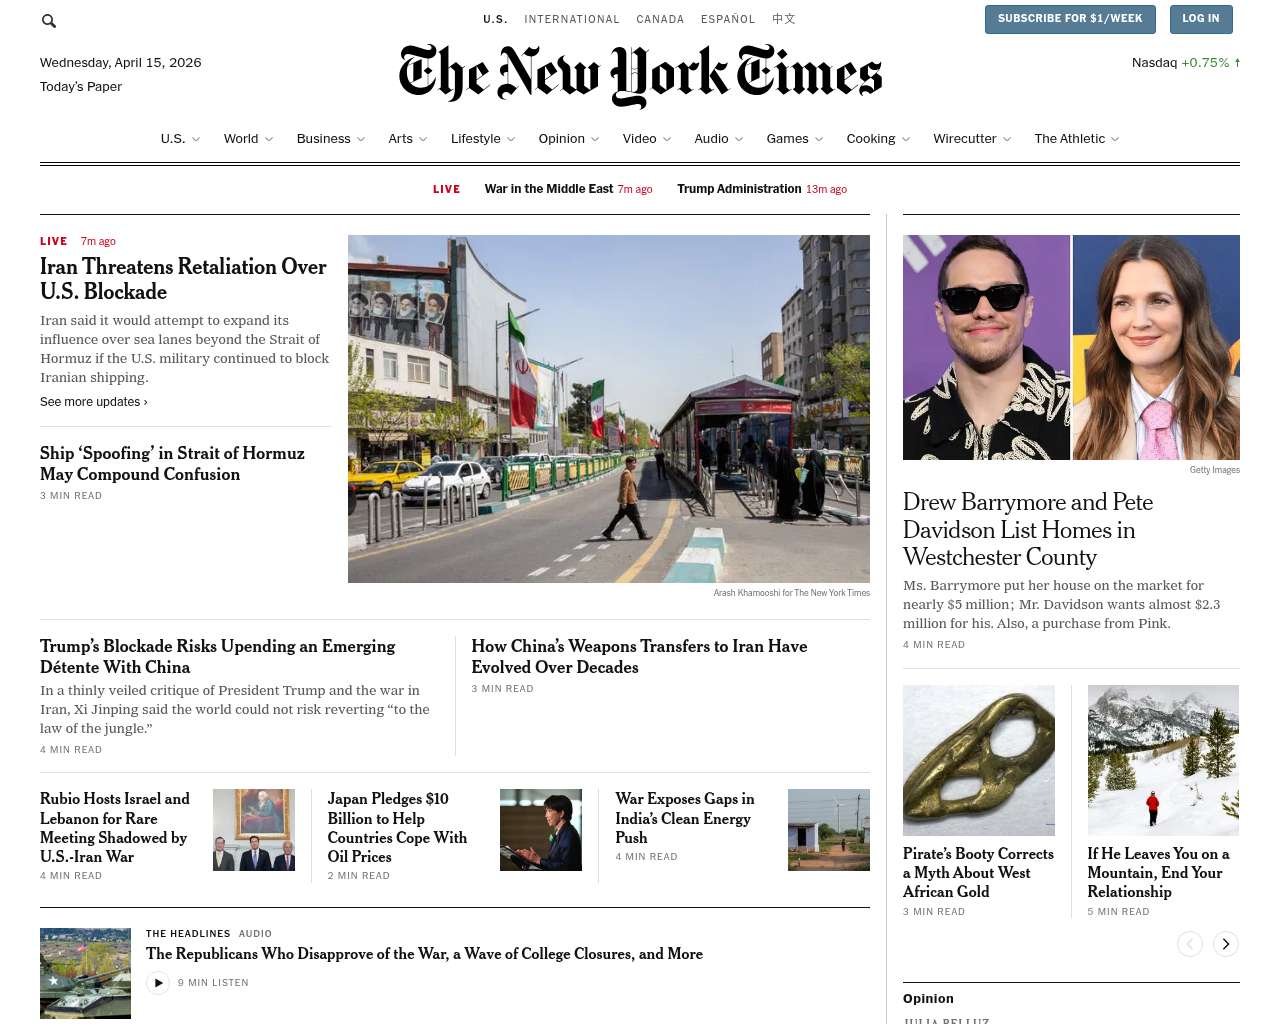This screenshot has height=1024, width=1280.
Task: Switch to Chinese language edition
Action: [783, 19]
